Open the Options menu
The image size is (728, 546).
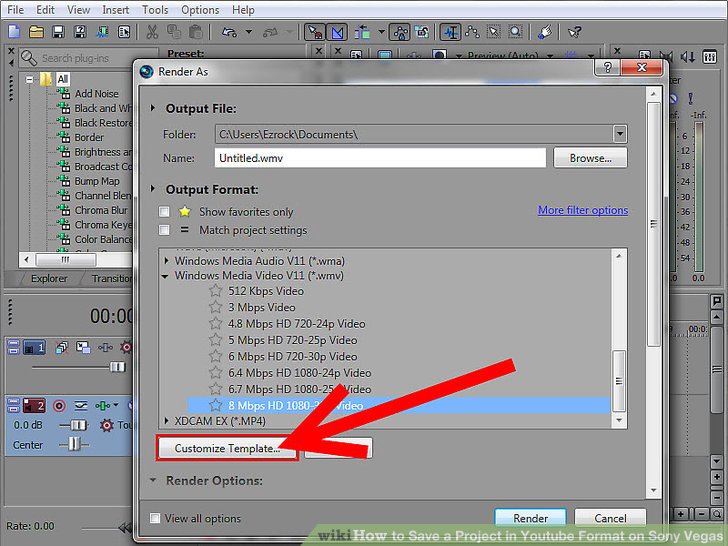200,10
